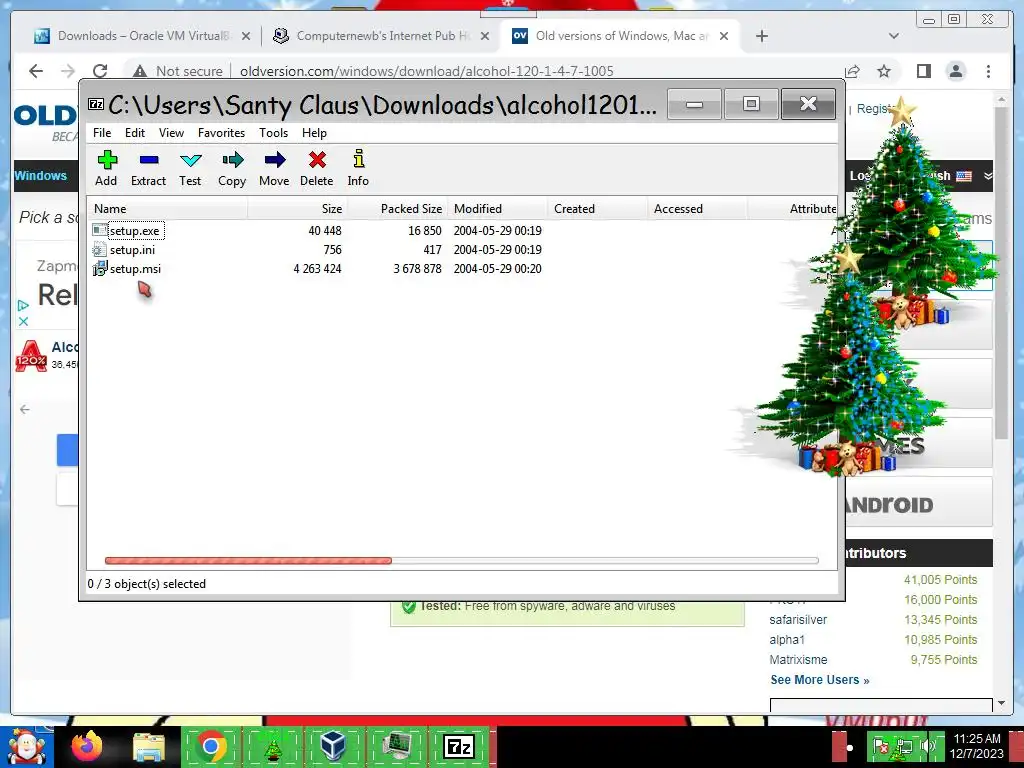
Task: Click the oldversion.com address bar
Action: coord(426,71)
